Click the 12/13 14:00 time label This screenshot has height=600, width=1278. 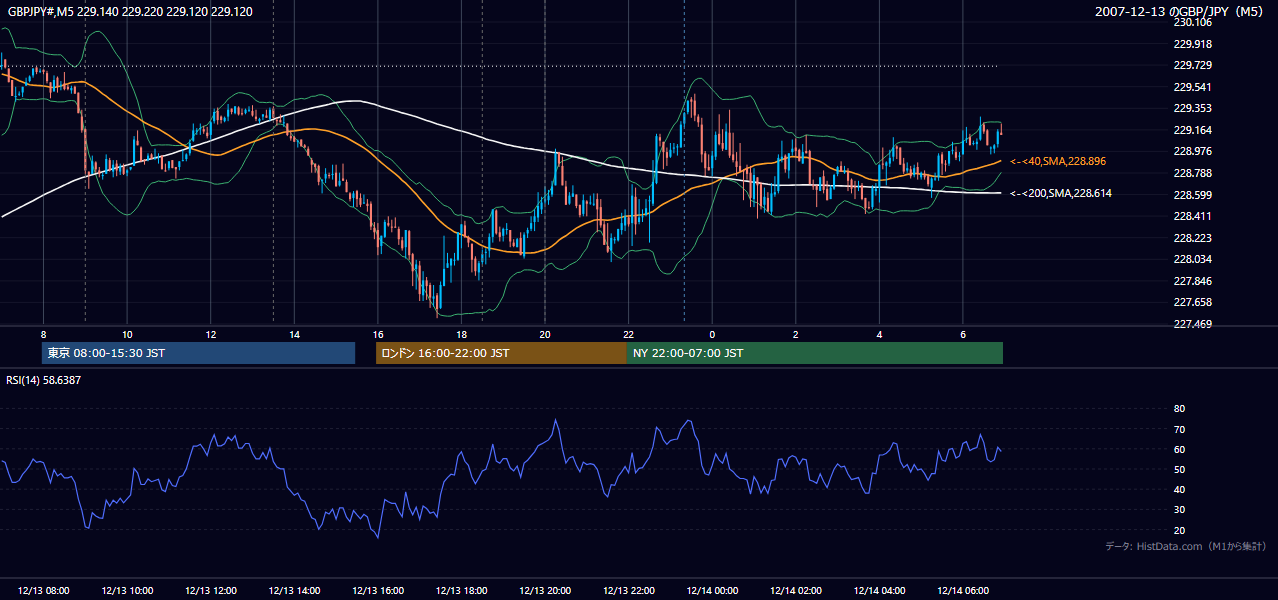[x=294, y=591]
